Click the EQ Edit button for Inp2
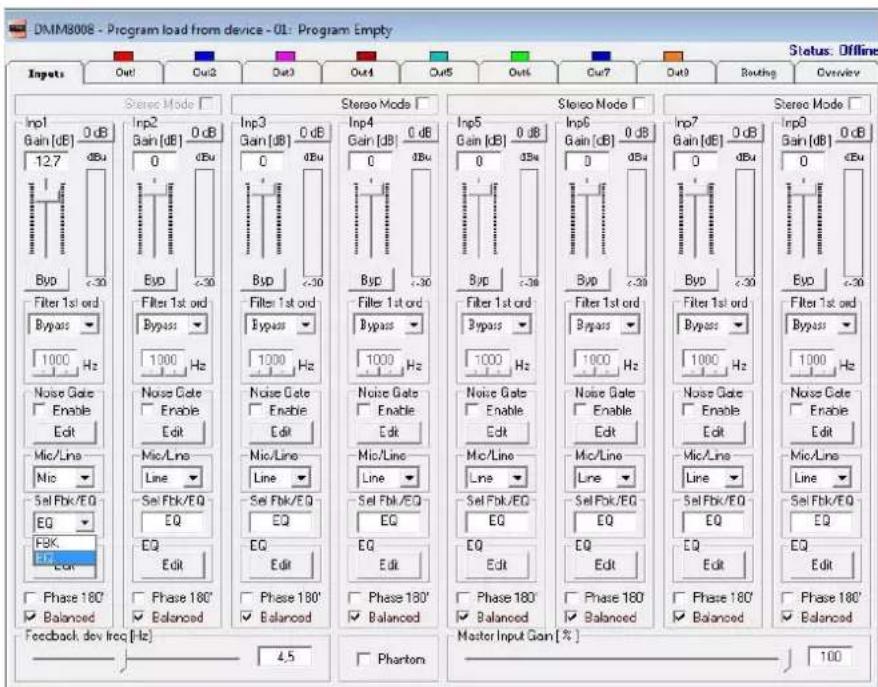 [172, 565]
